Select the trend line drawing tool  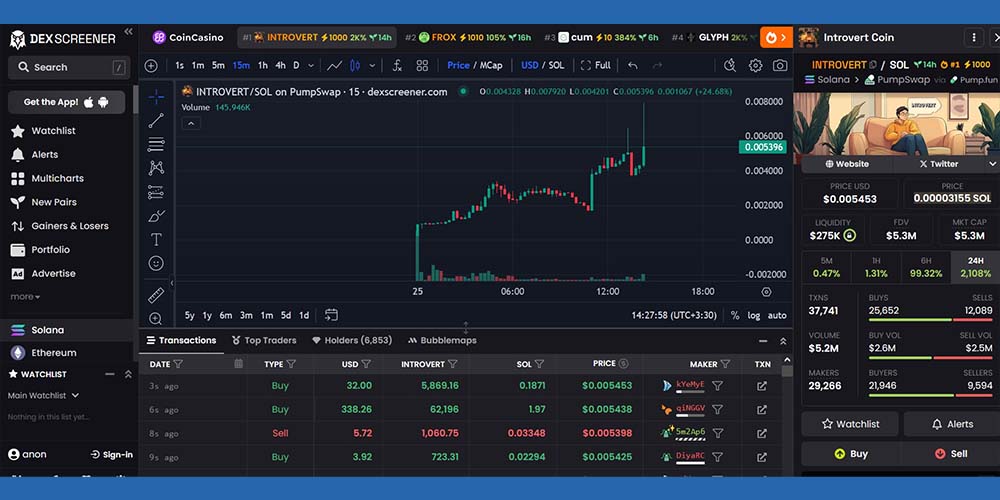[x=156, y=120]
